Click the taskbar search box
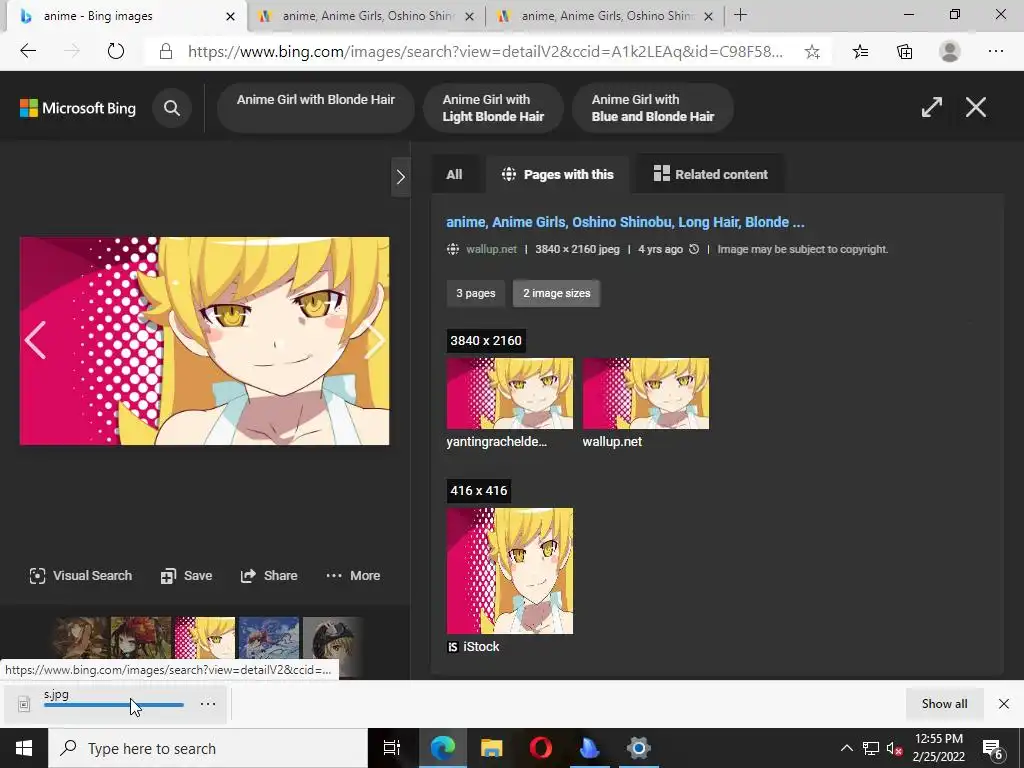1024x768 pixels. (x=208, y=748)
